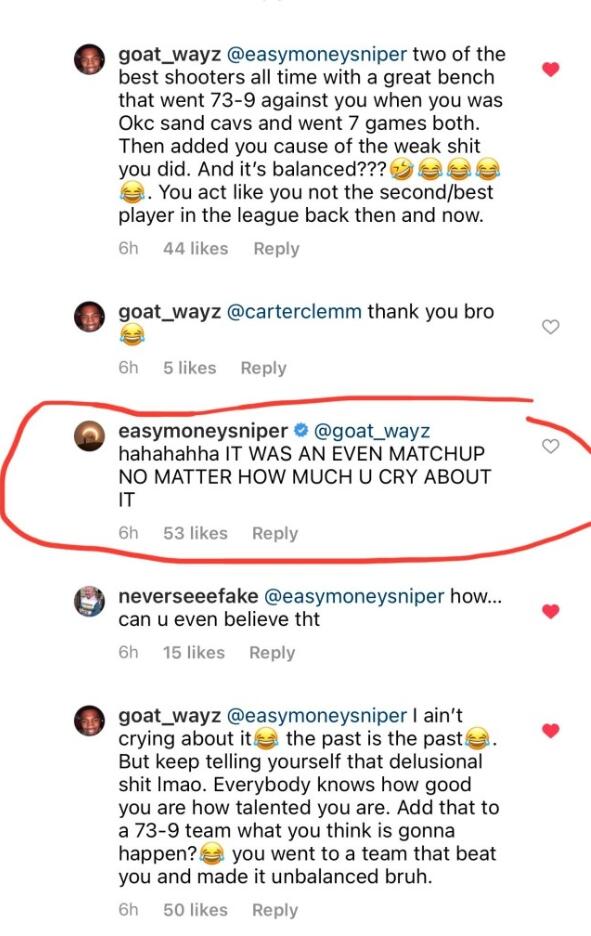Reply to easymoneysniper's 53 likes comment
The image size is (591, 936).
[275, 533]
